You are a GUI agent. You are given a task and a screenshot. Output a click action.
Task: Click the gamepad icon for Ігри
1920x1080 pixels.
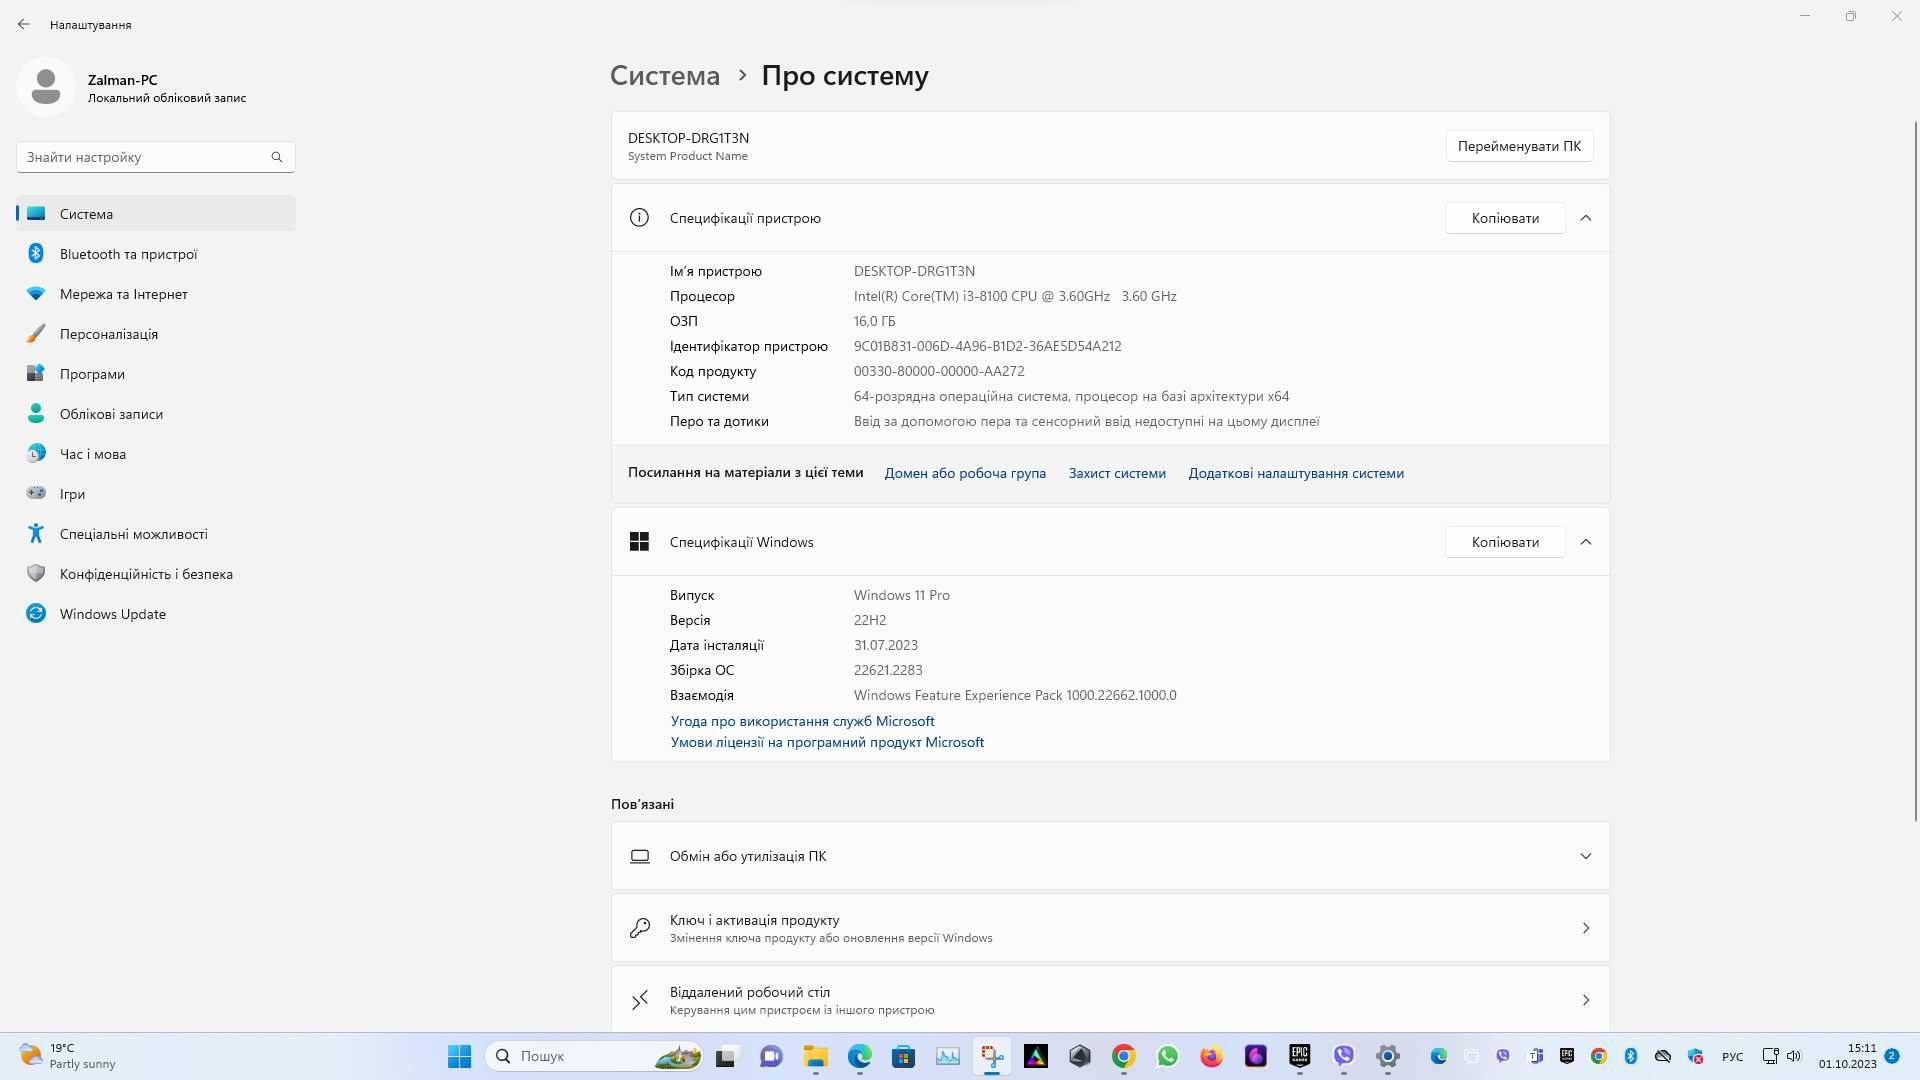coord(36,493)
